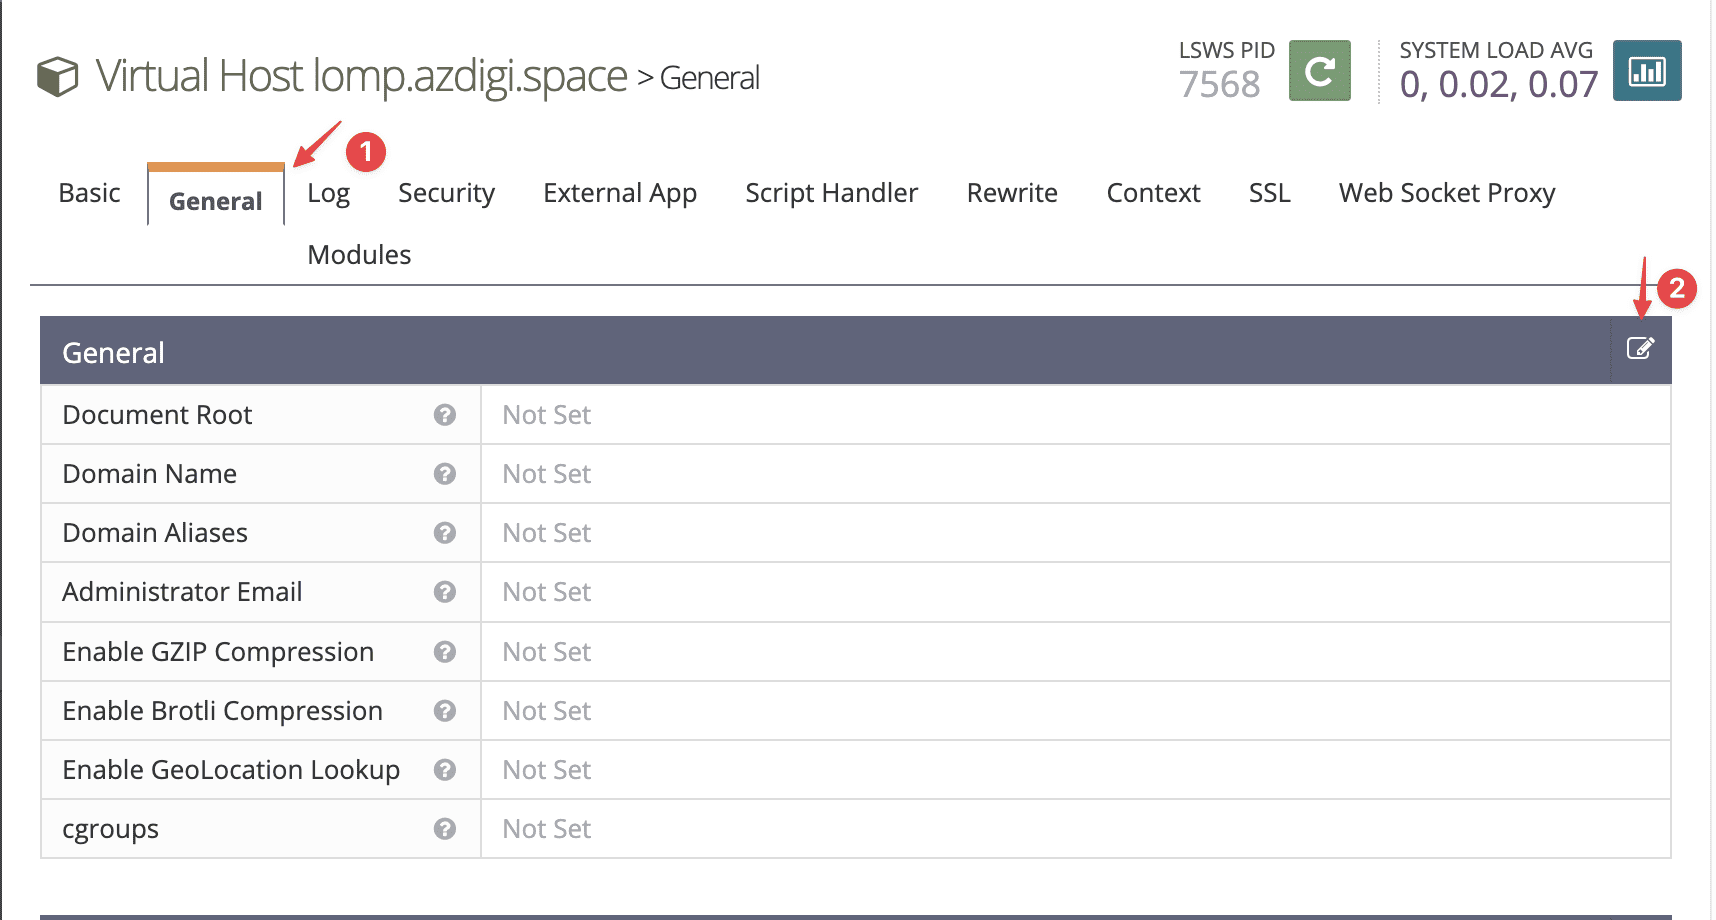
Task: Open help tooltip for Domain Name
Action: coord(445,474)
